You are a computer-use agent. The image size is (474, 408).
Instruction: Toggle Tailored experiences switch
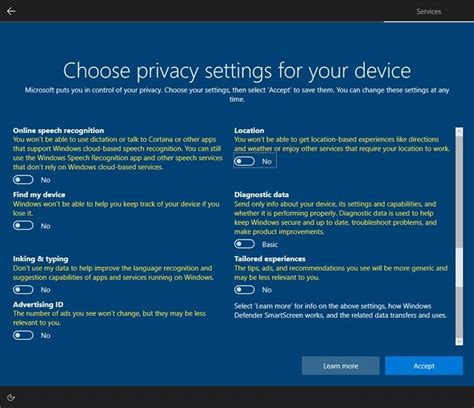tap(244, 290)
